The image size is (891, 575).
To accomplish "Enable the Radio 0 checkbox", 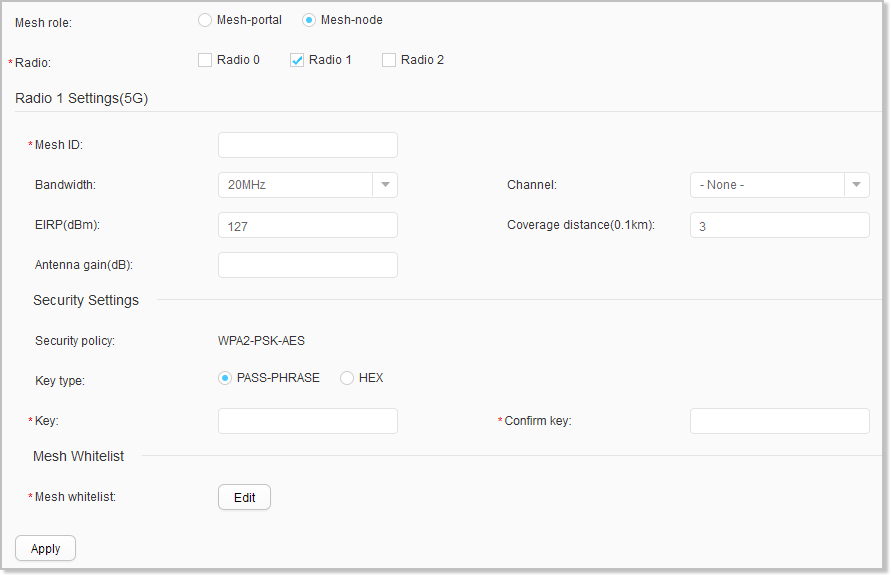I will coord(205,60).
